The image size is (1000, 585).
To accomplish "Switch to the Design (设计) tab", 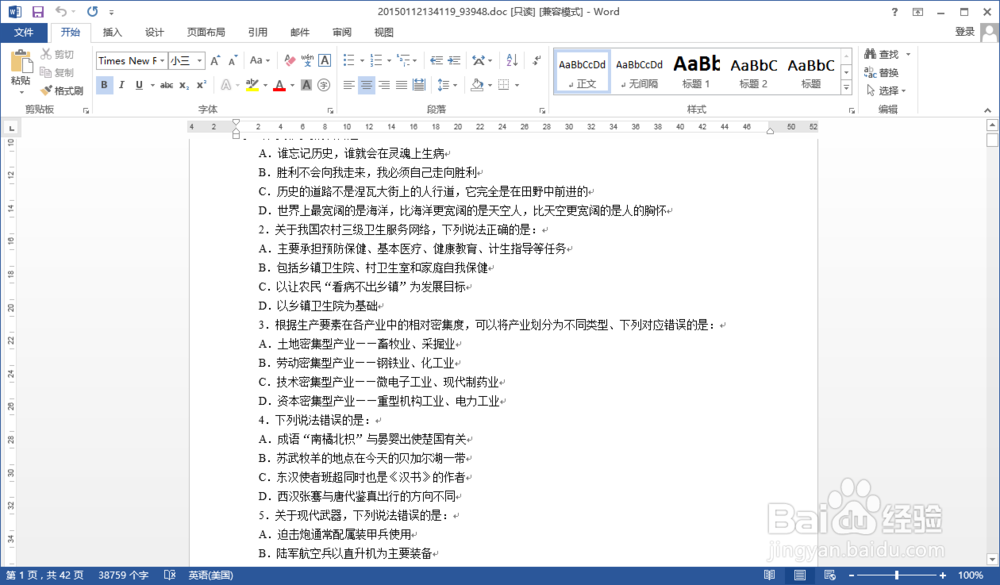I will 154,32.
